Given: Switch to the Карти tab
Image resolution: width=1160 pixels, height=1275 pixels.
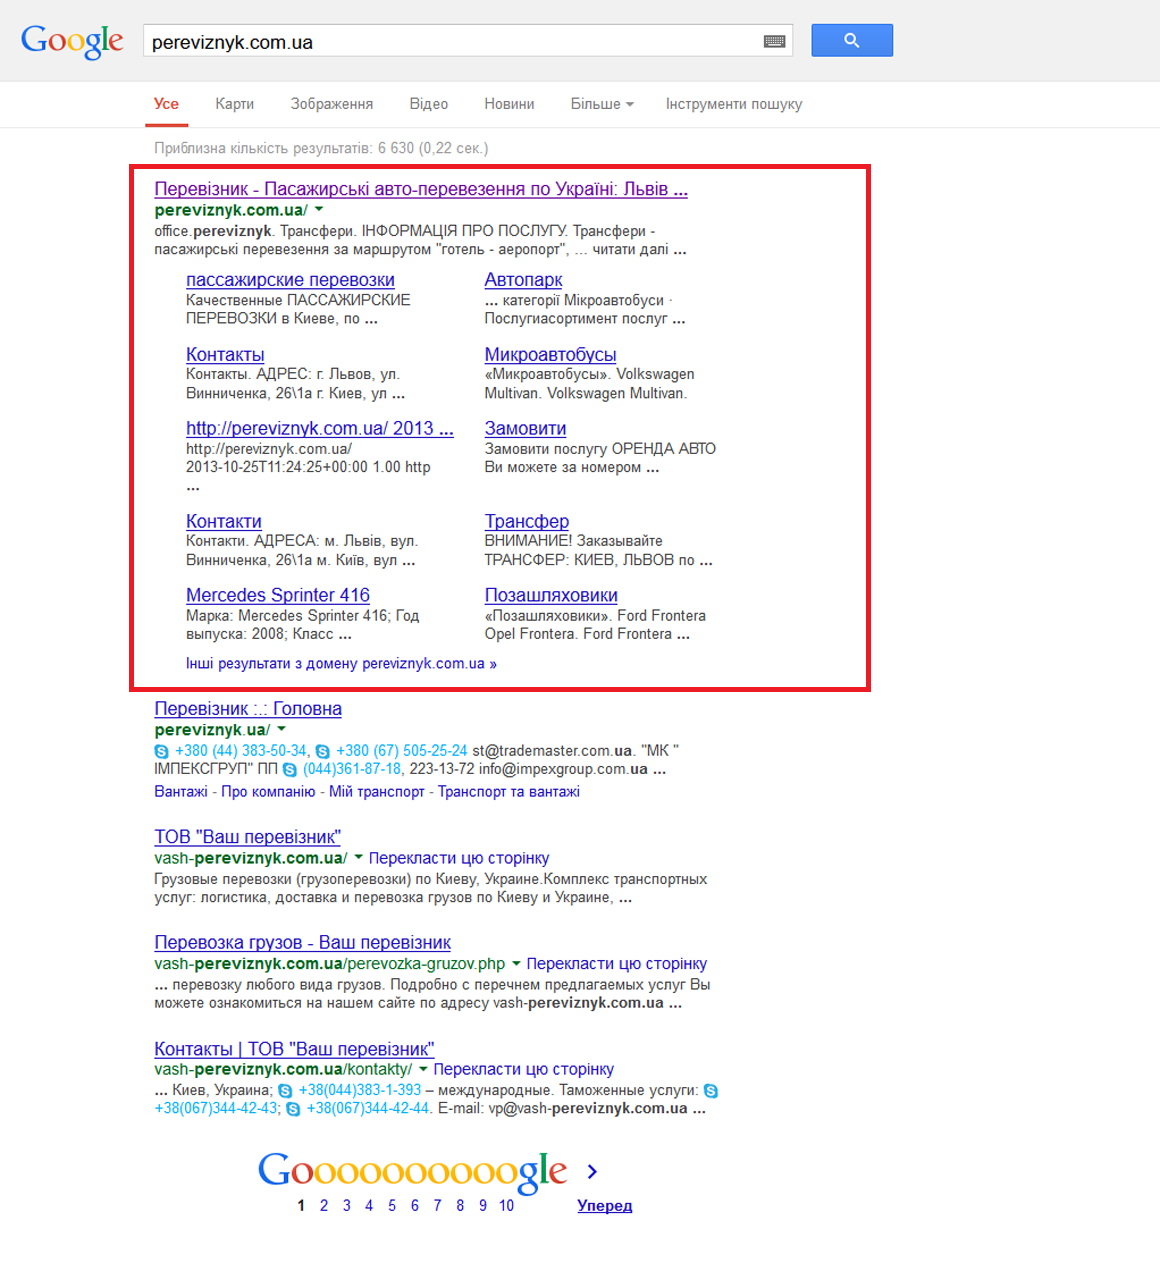Looking at the screenshot, I should pos(234,104).
